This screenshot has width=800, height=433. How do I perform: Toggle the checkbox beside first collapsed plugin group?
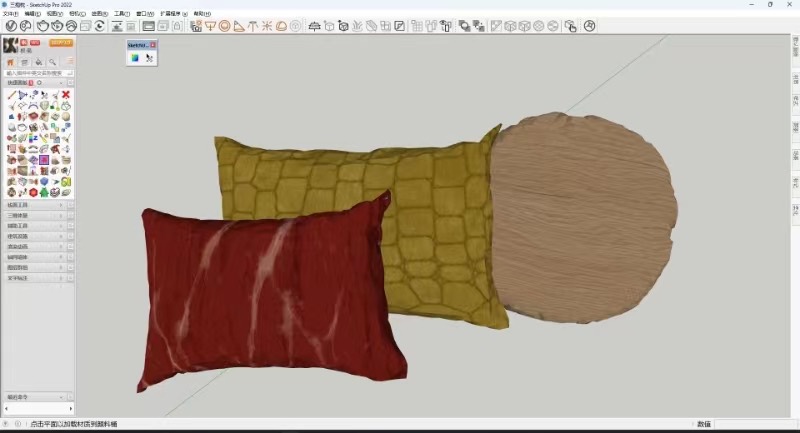point(70,205)
